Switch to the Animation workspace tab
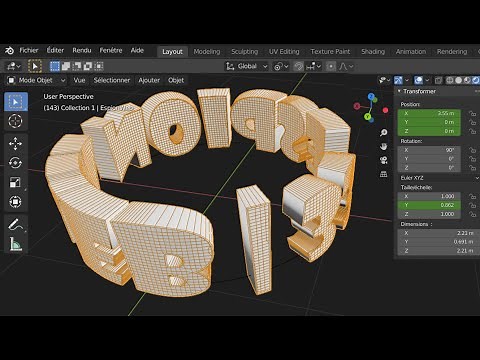480x360 pixels. pos(411,52)
